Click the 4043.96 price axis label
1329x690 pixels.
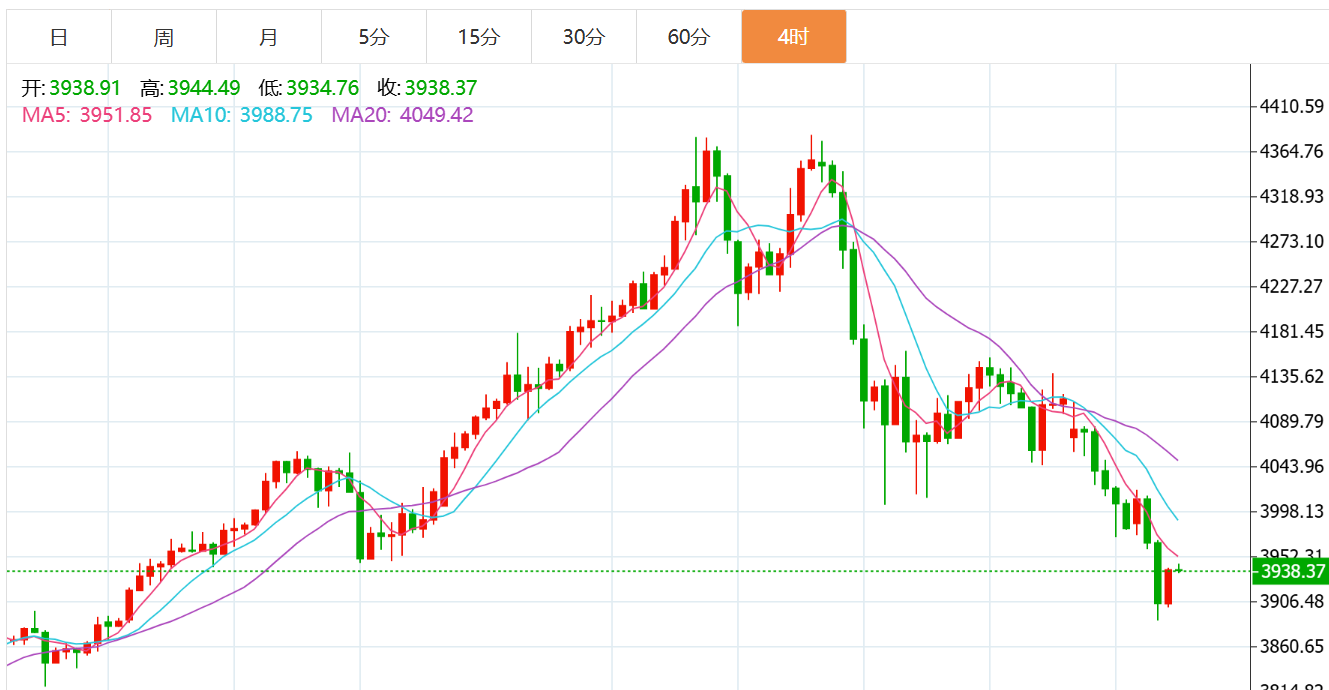point(1292,466)
